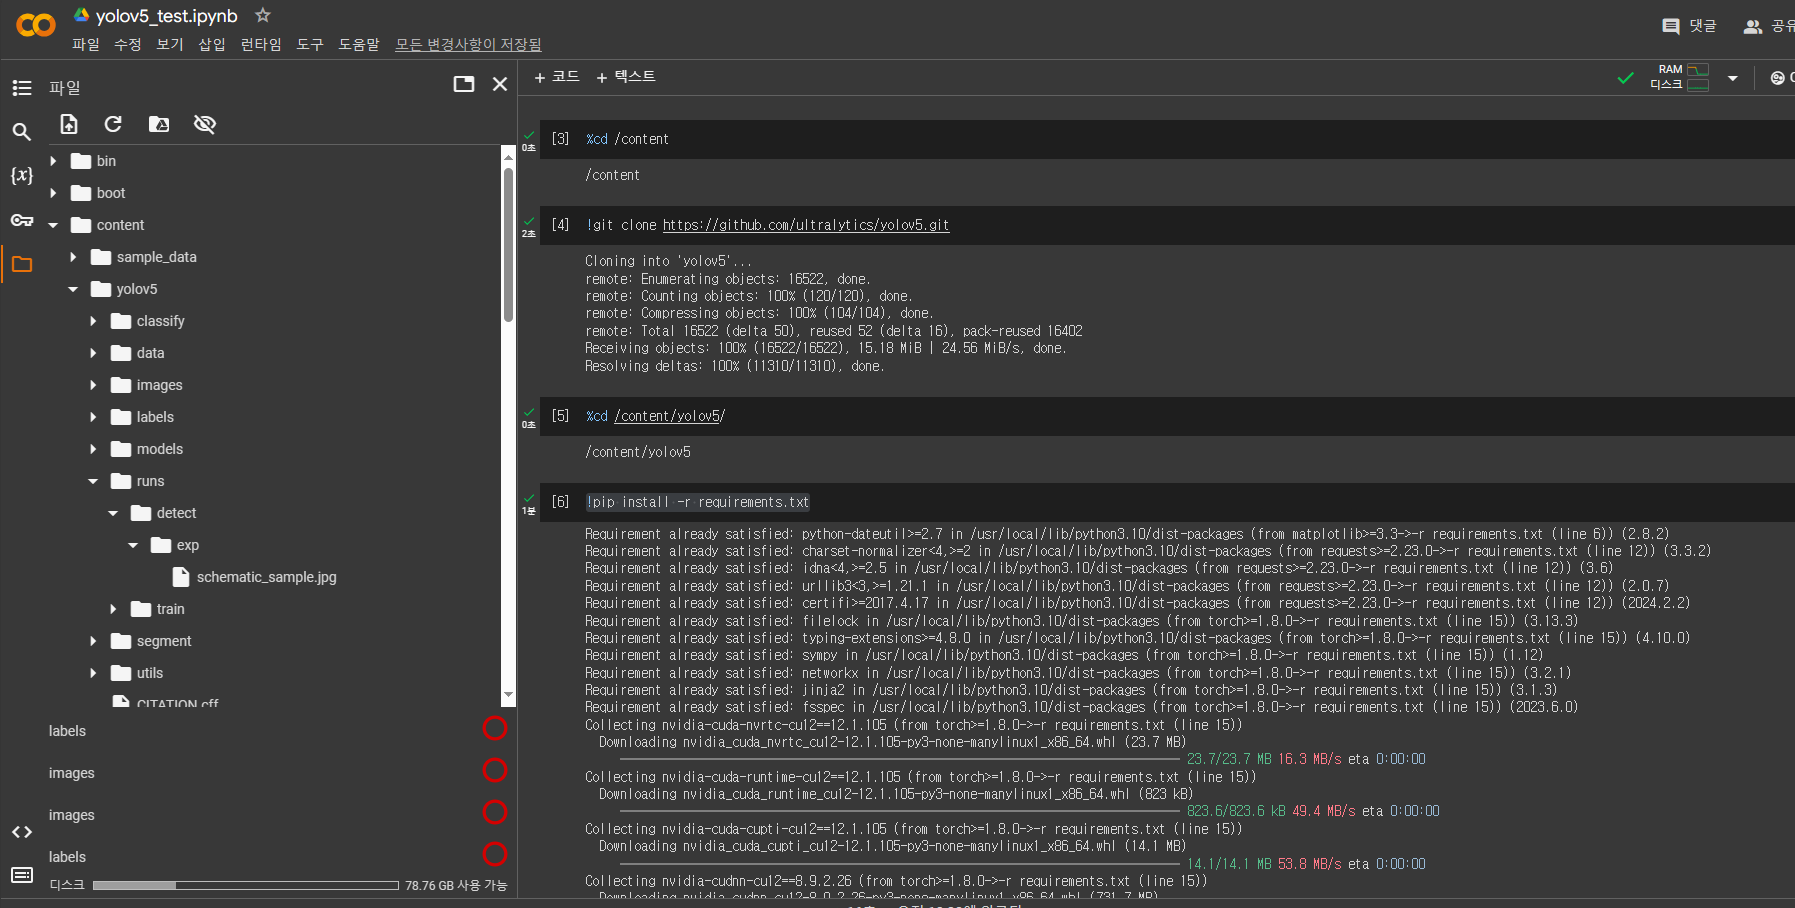Select the images folder under yolov5
This screenshot has height=908, width=1795.
[159, 385]
